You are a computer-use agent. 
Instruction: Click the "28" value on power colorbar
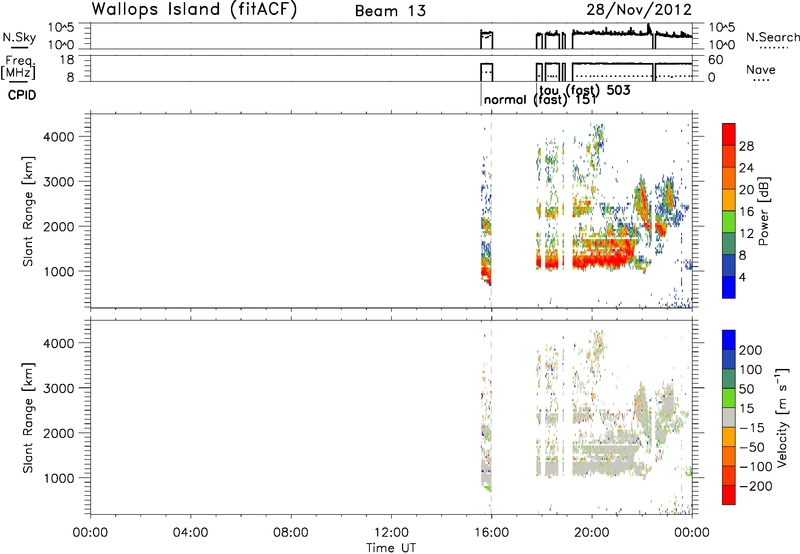pos(746,146)
